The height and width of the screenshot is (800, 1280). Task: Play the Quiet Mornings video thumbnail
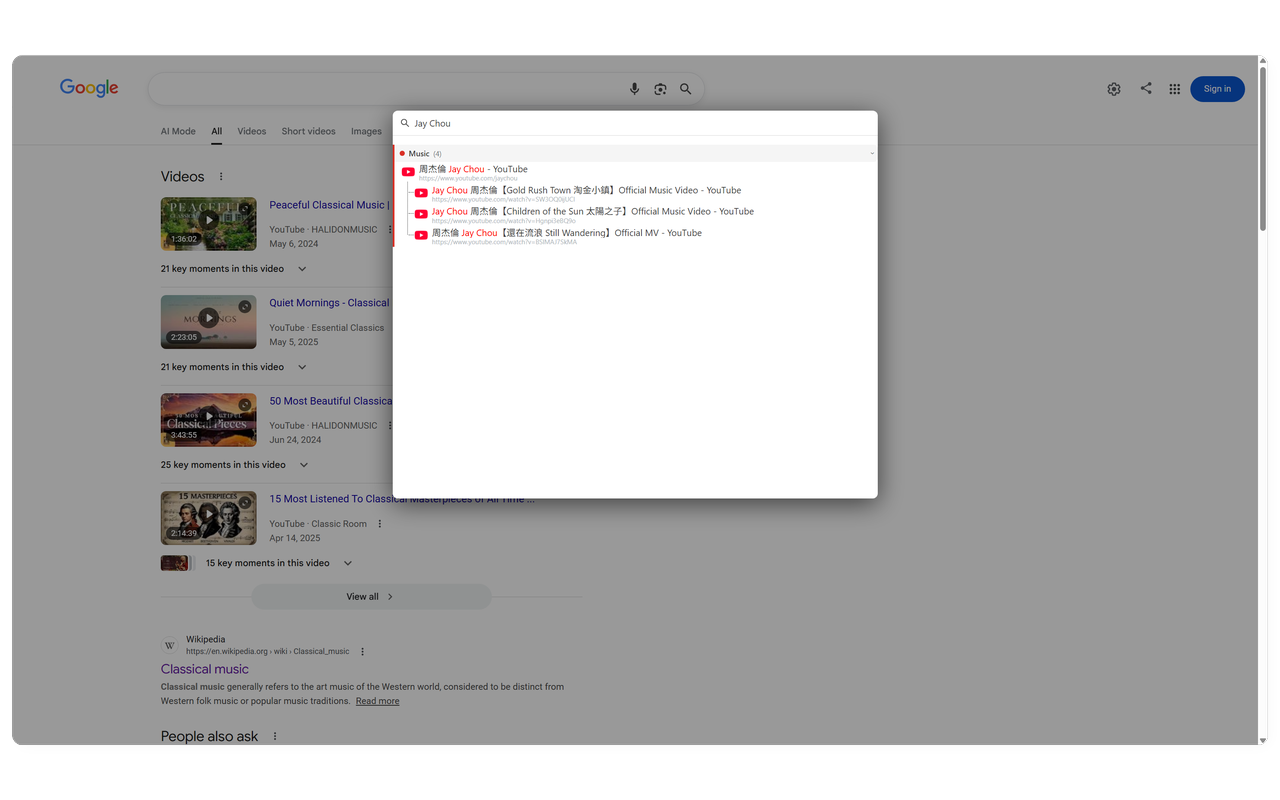[x=208, y=319]
